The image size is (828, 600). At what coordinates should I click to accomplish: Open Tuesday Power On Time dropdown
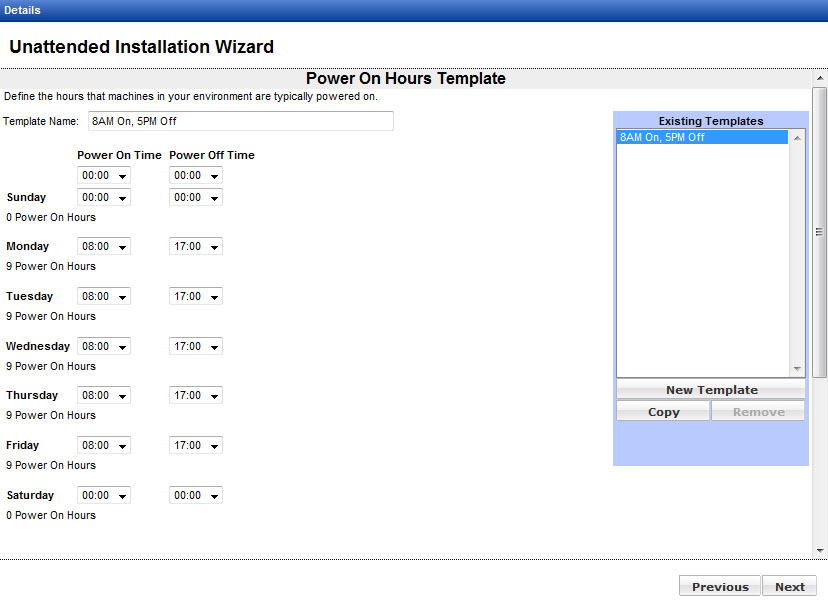pyautogui.click(x=104, y=297)
